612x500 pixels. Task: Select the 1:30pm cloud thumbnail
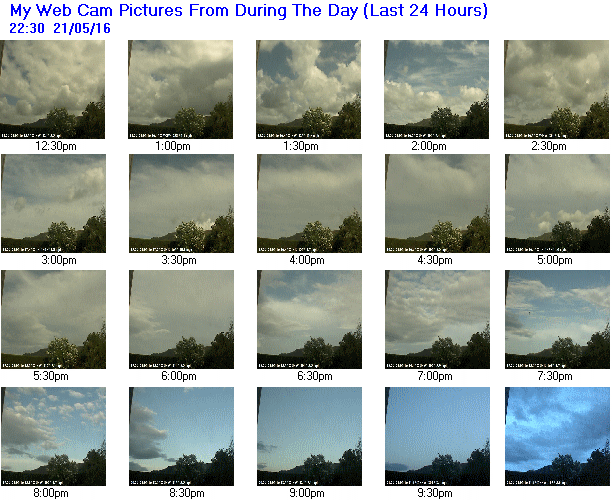point(308,89)
